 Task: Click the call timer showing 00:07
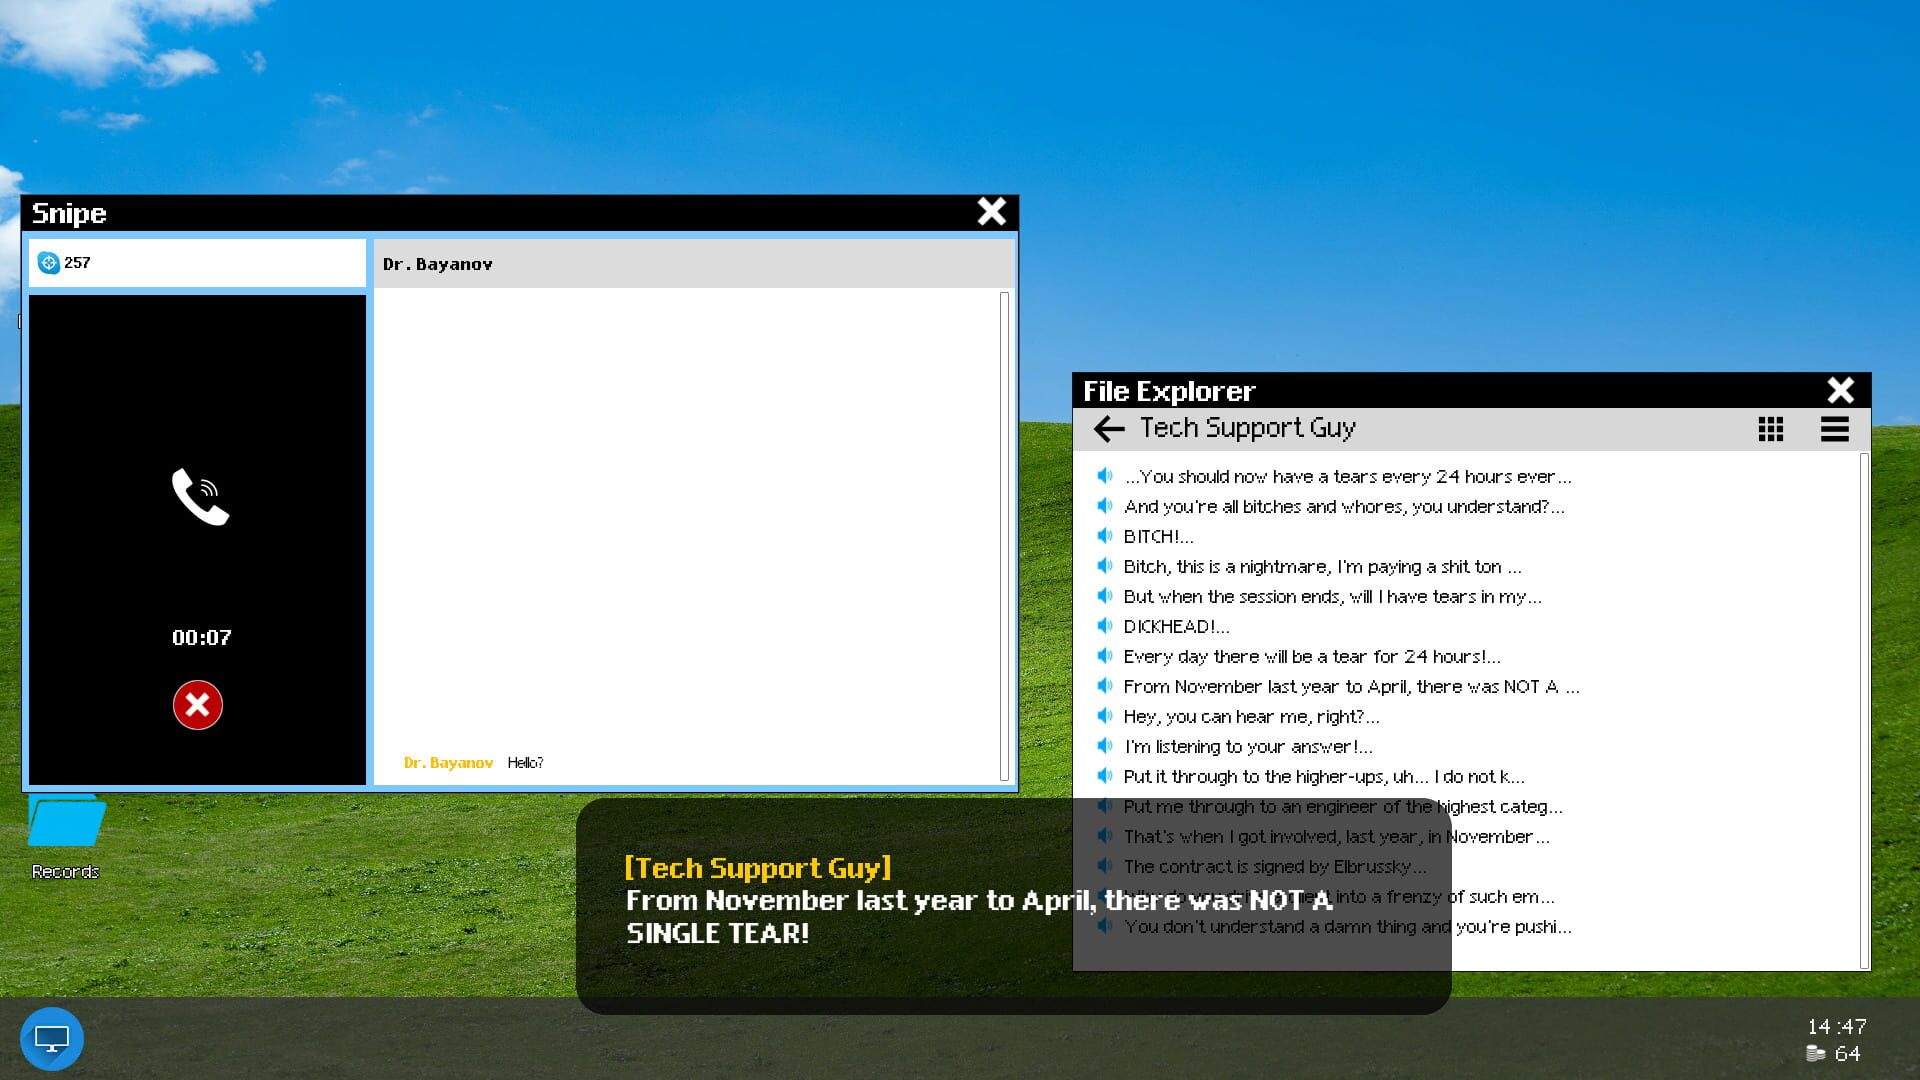click(200, 637)
